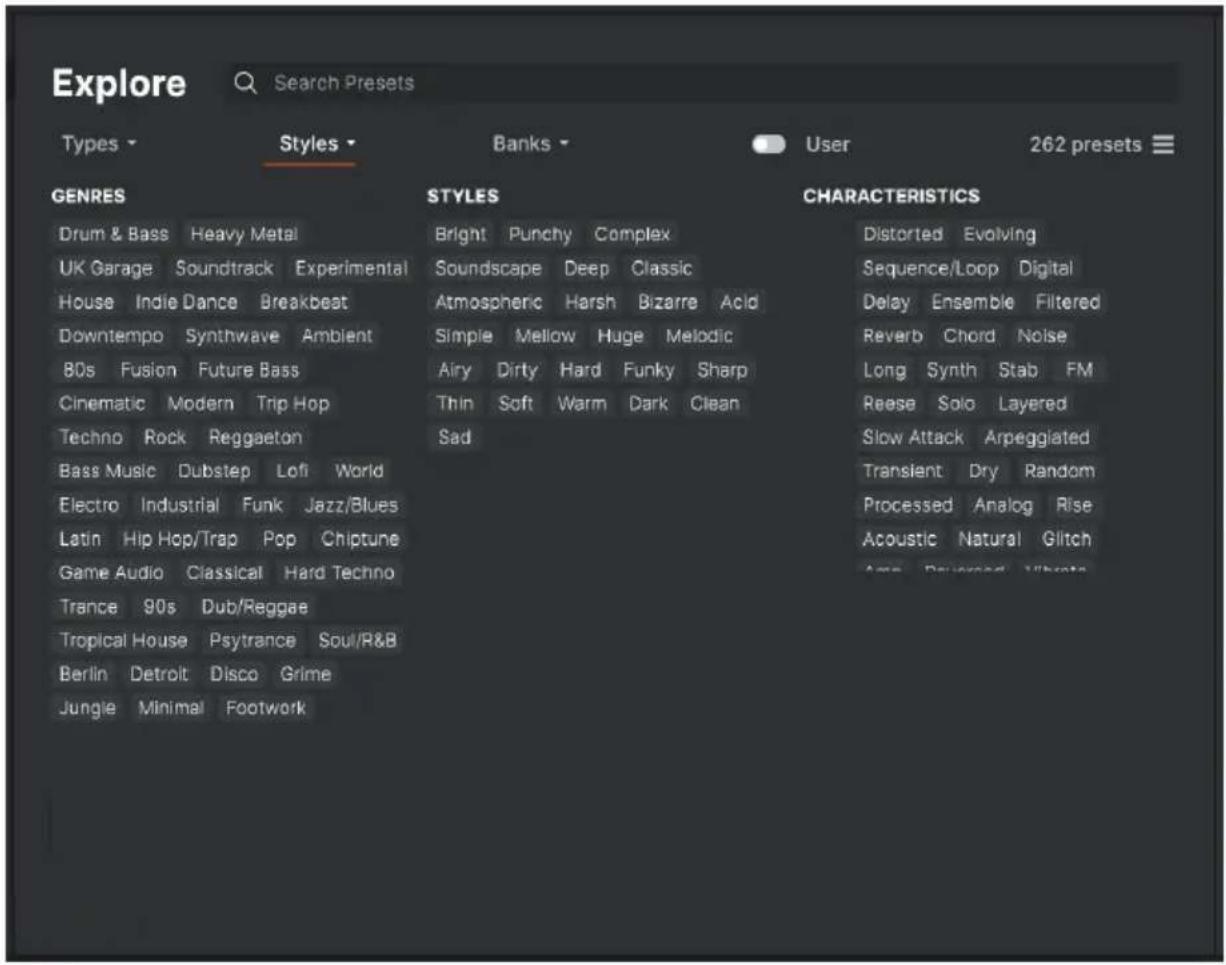Select the Distorted characteristic tag

[903, 235]
